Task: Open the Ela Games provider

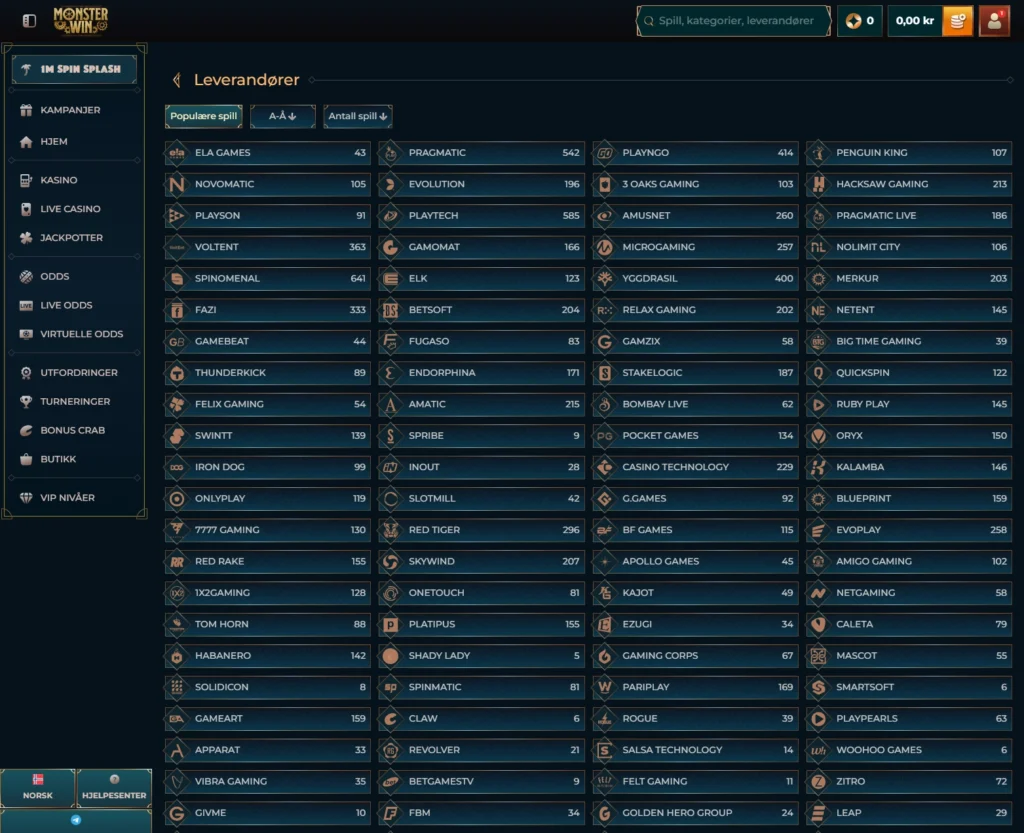Action: point(268,153)
